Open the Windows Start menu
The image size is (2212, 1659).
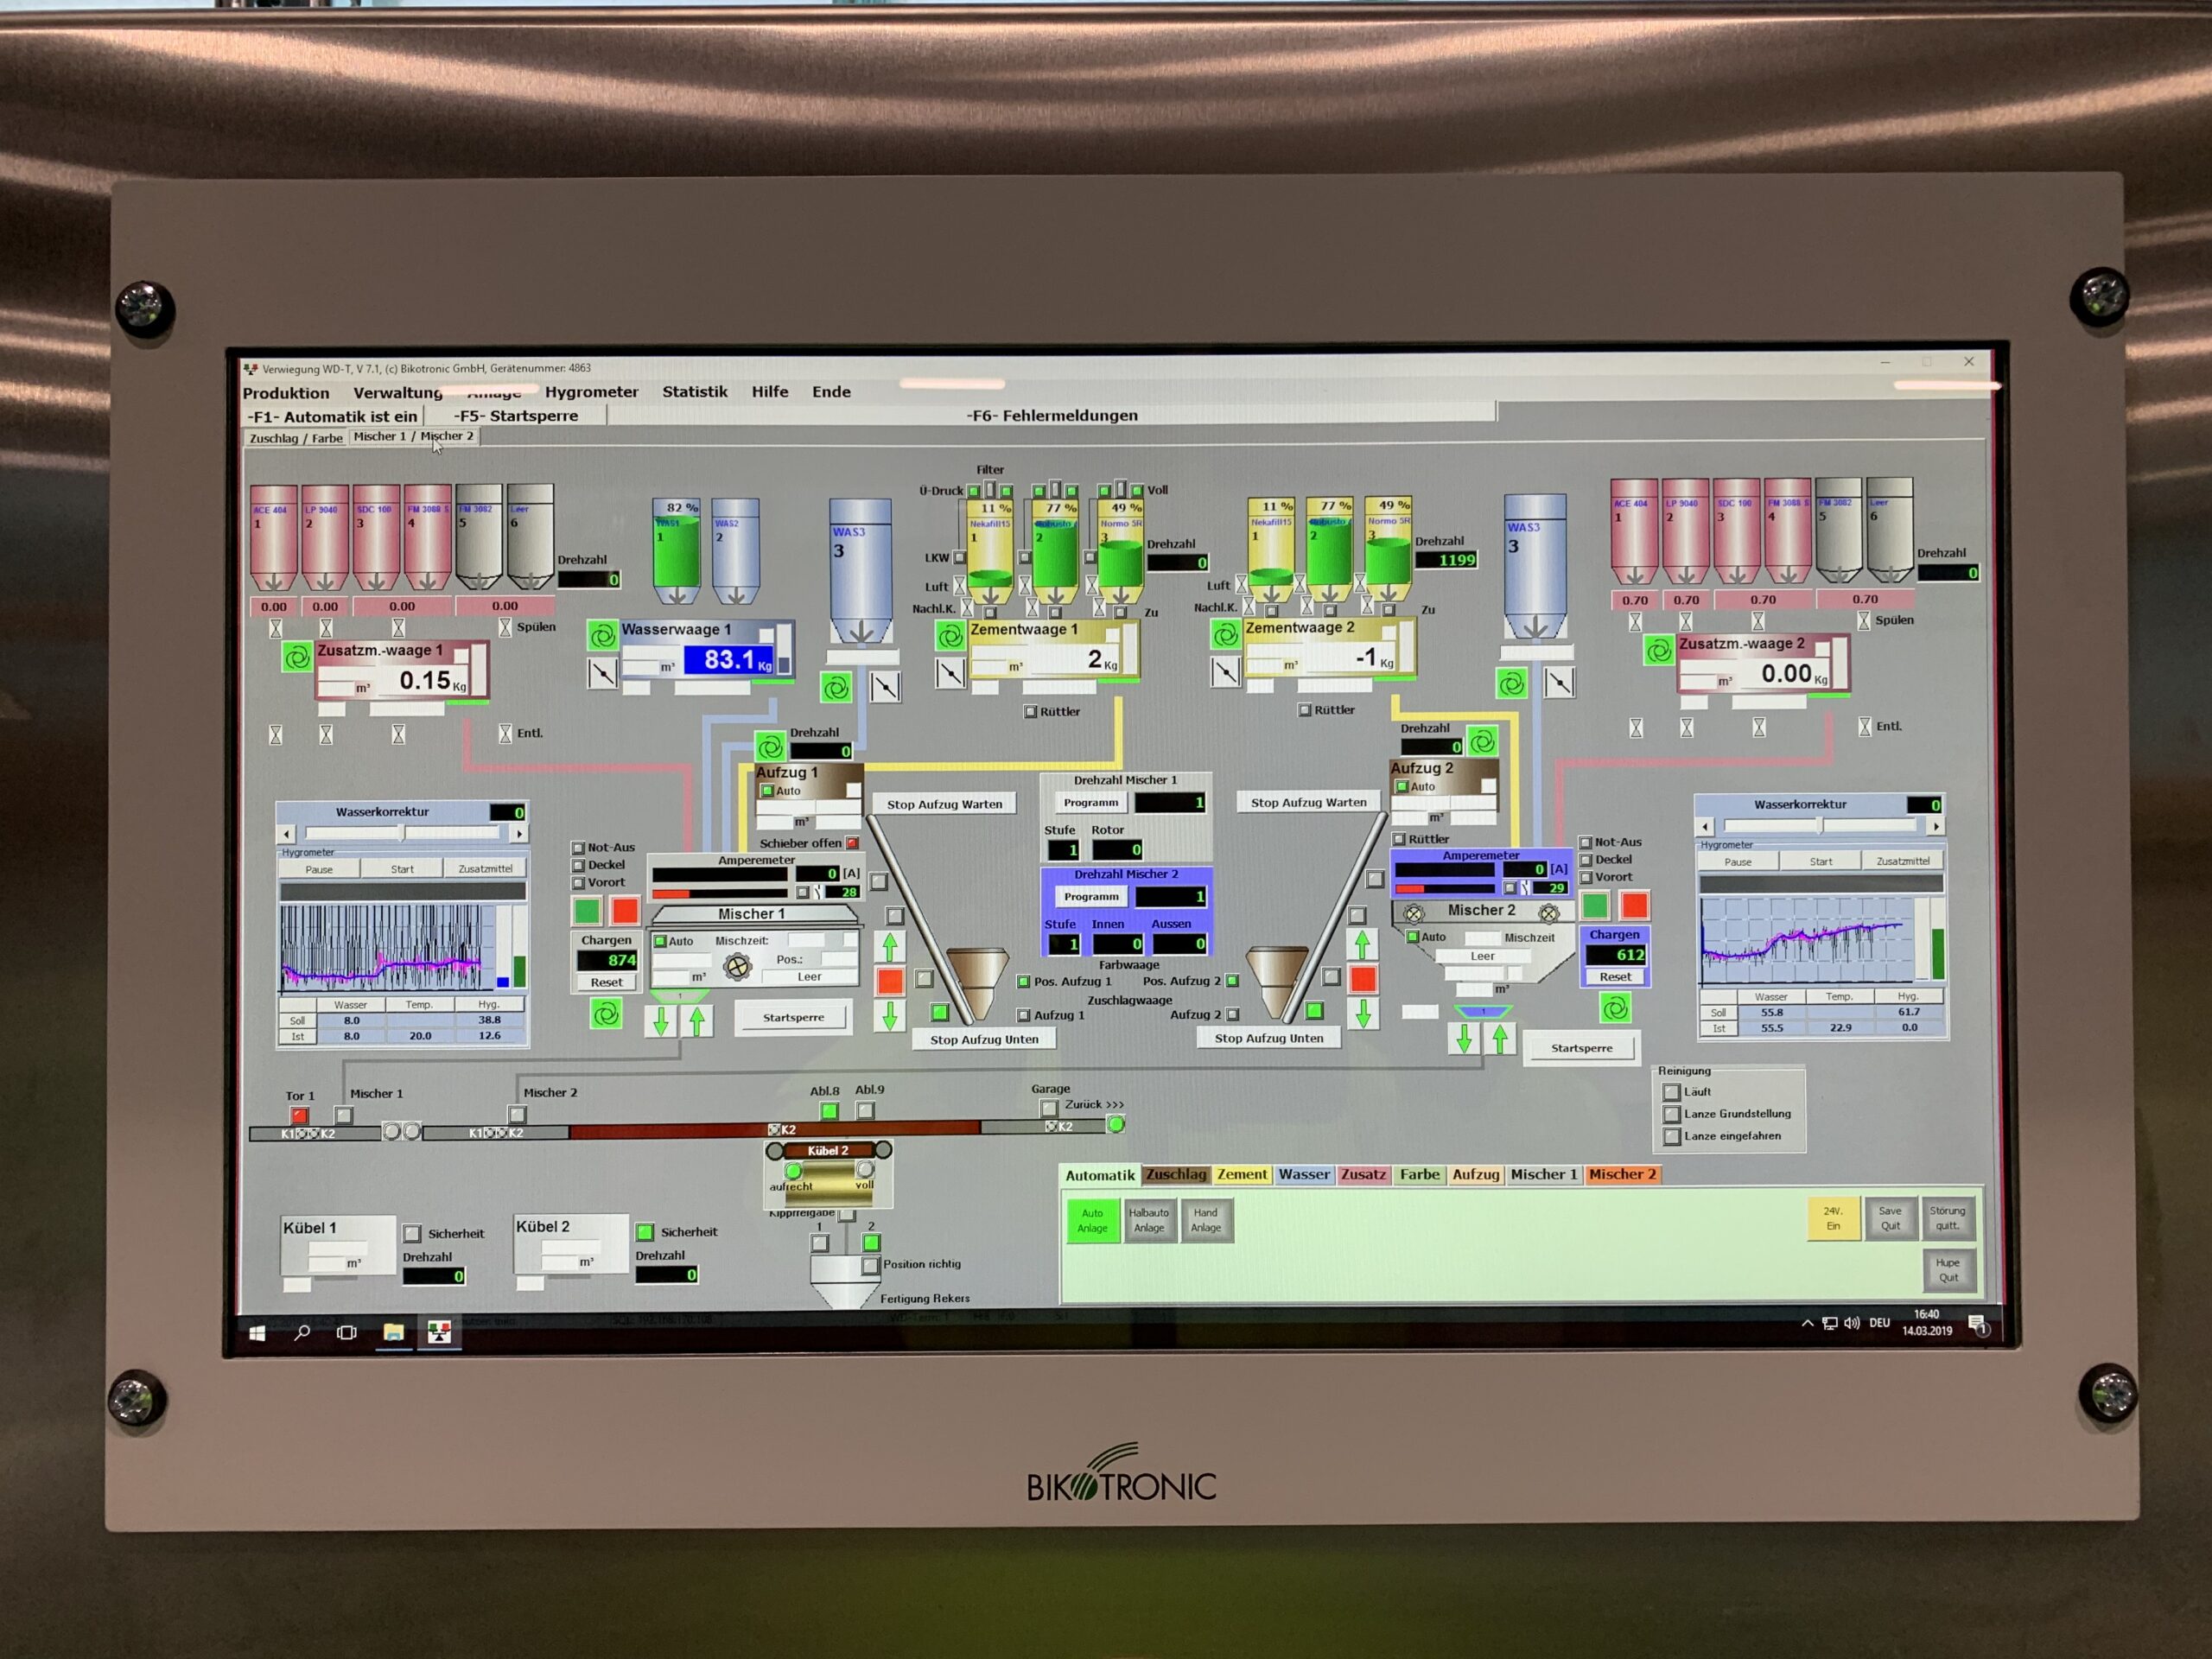pos(257,1333)
